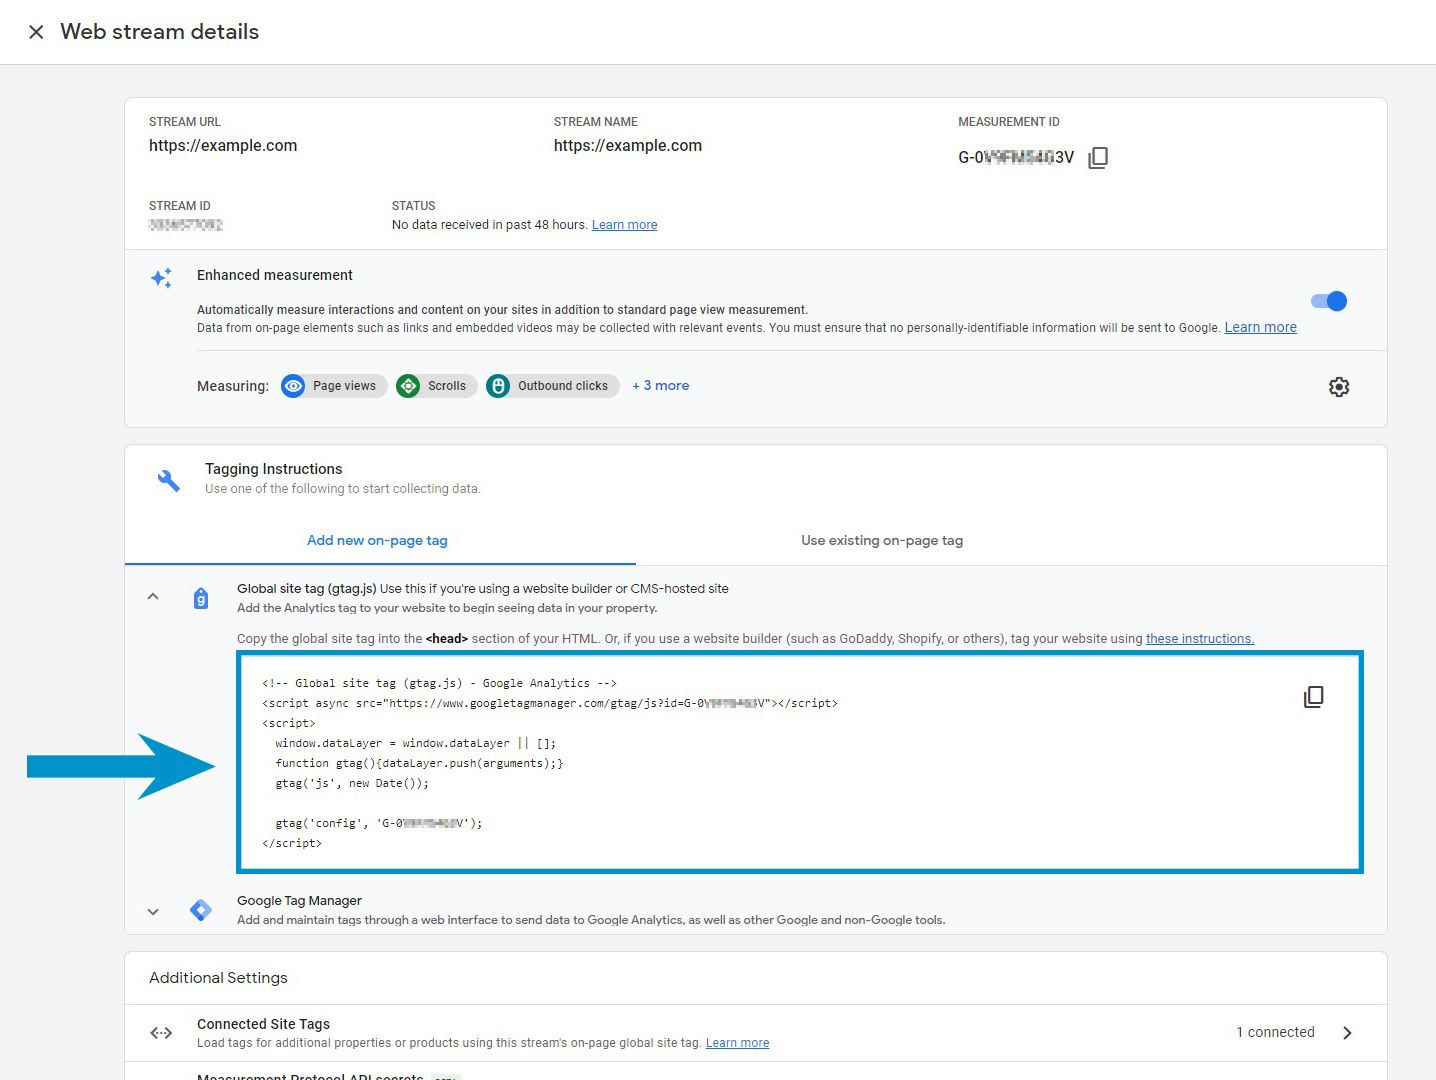This screenshot has width=1436, height=1080.
Task: Click the Outbound clicks measurement chip
Action: click(x=552, y=385)
